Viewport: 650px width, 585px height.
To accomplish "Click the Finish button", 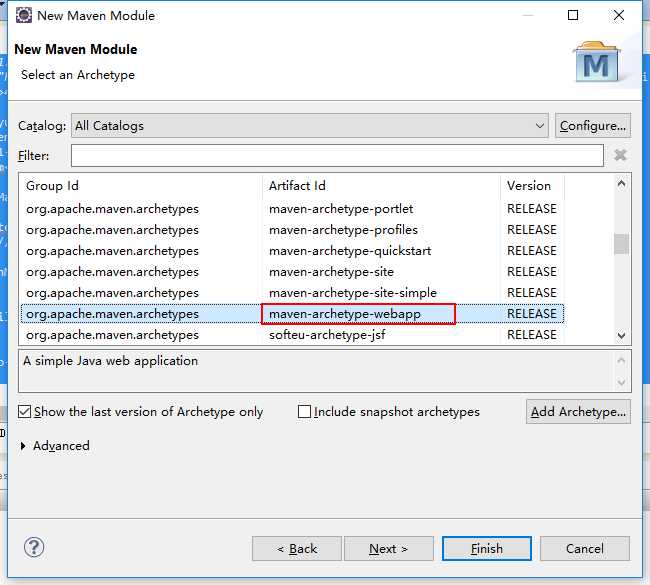I will [487, 549].
